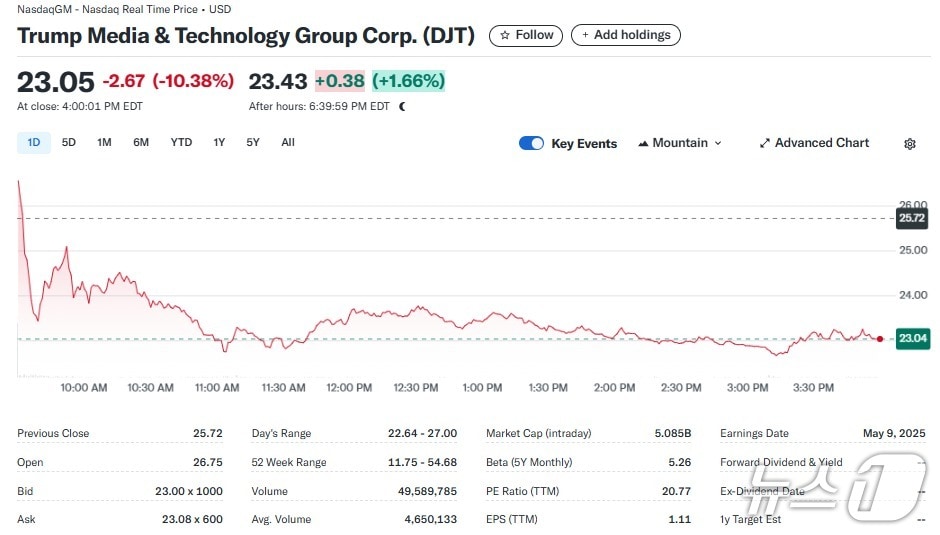The image size is (940, 535).
Task: Select the 1D time range tab
Action: 34,142
